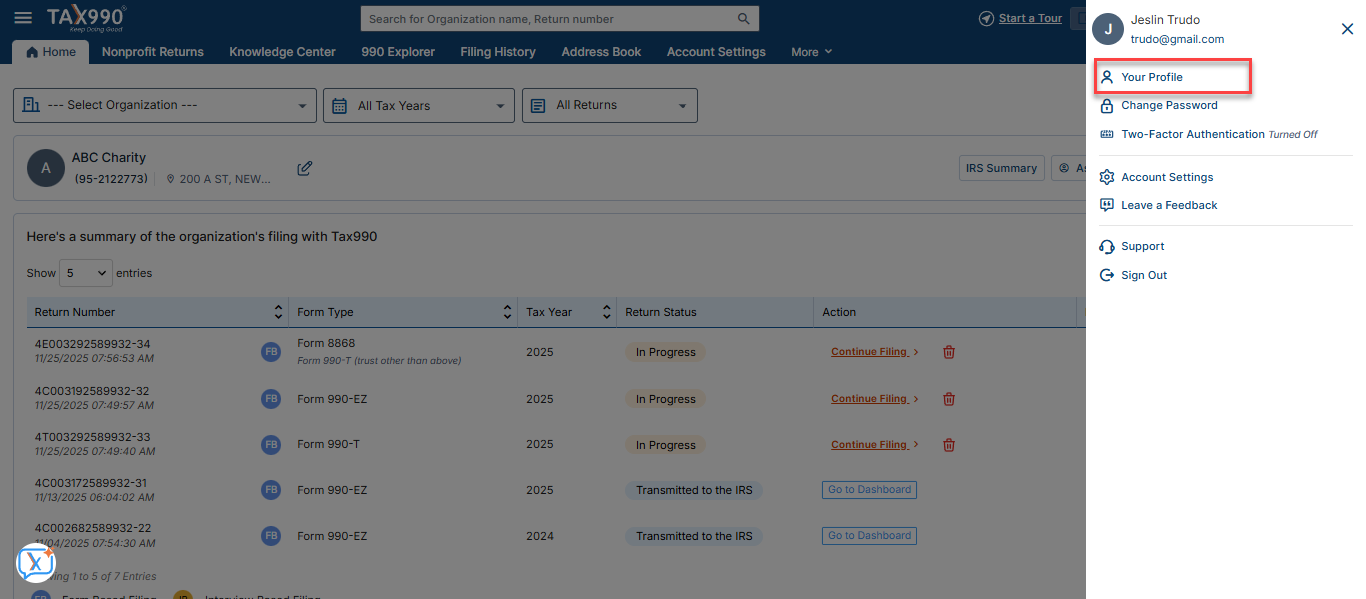The width and height of the screenshot is (1366, 599).
Task: Click the Leave a Feedback icon
Action: (x=1107, y=205)
